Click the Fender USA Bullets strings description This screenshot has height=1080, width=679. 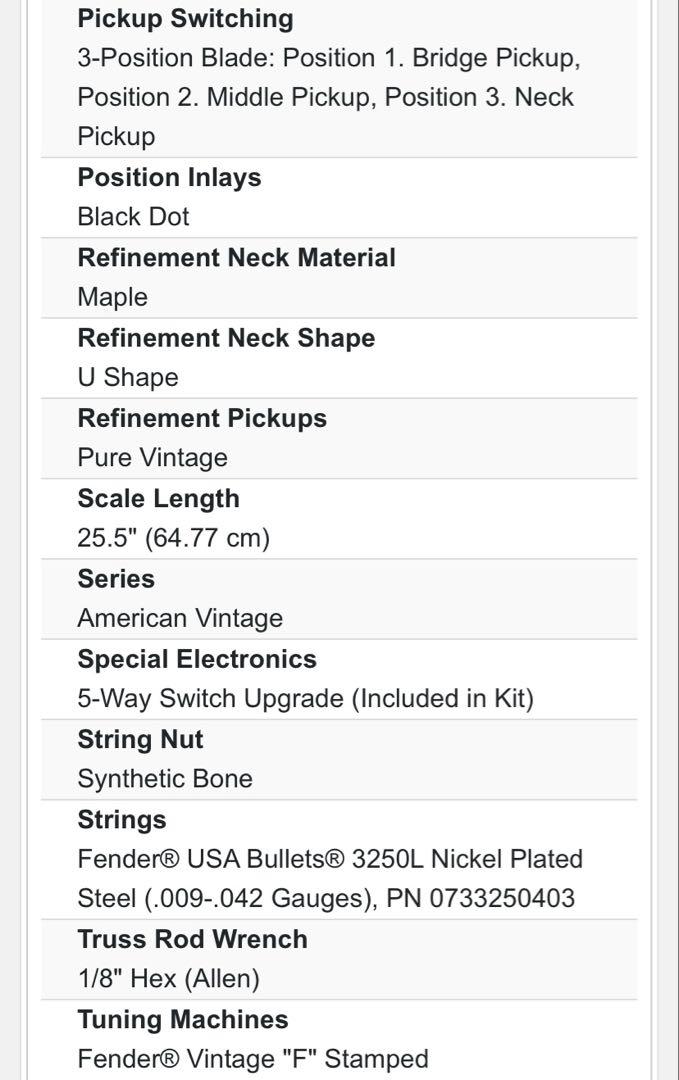[x=331, y=879]
